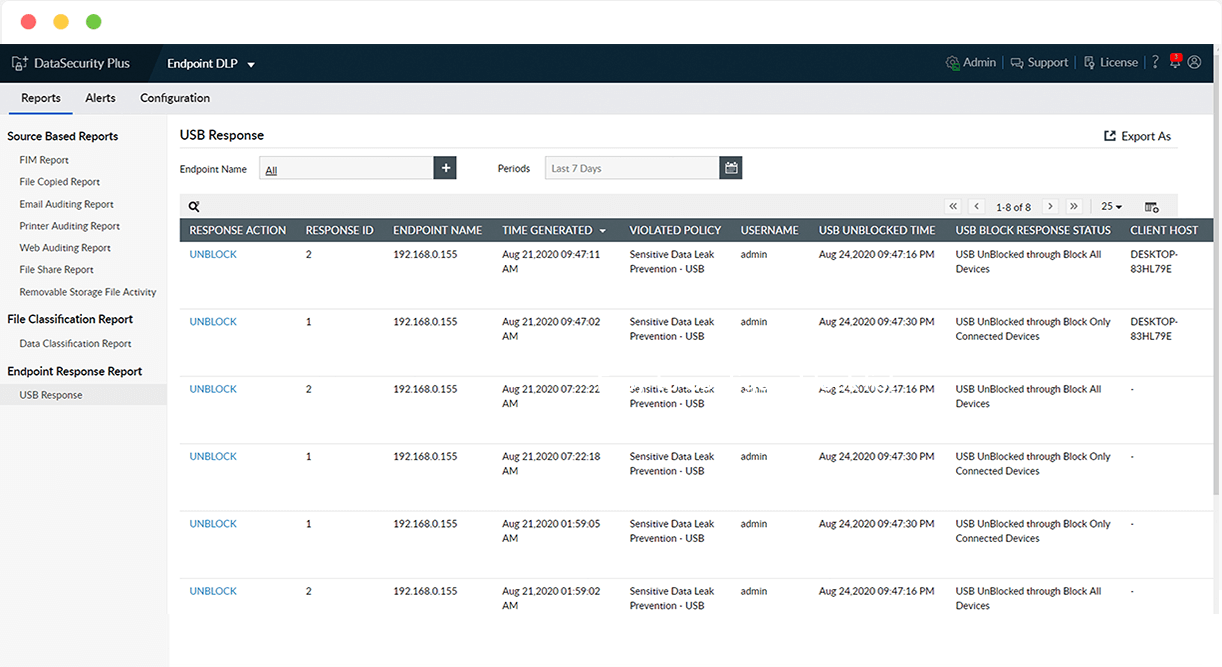The width and height of the screenshot is (1222, 667).
Task: Click the ENDPOINT NAME column header
Action: pos(438,230)
